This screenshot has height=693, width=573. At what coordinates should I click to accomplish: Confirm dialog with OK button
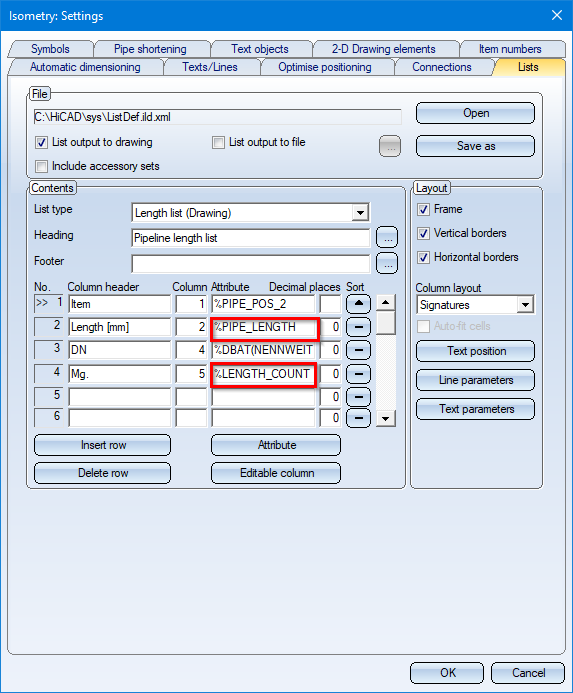pyautogui.click(x=447, y=673)
